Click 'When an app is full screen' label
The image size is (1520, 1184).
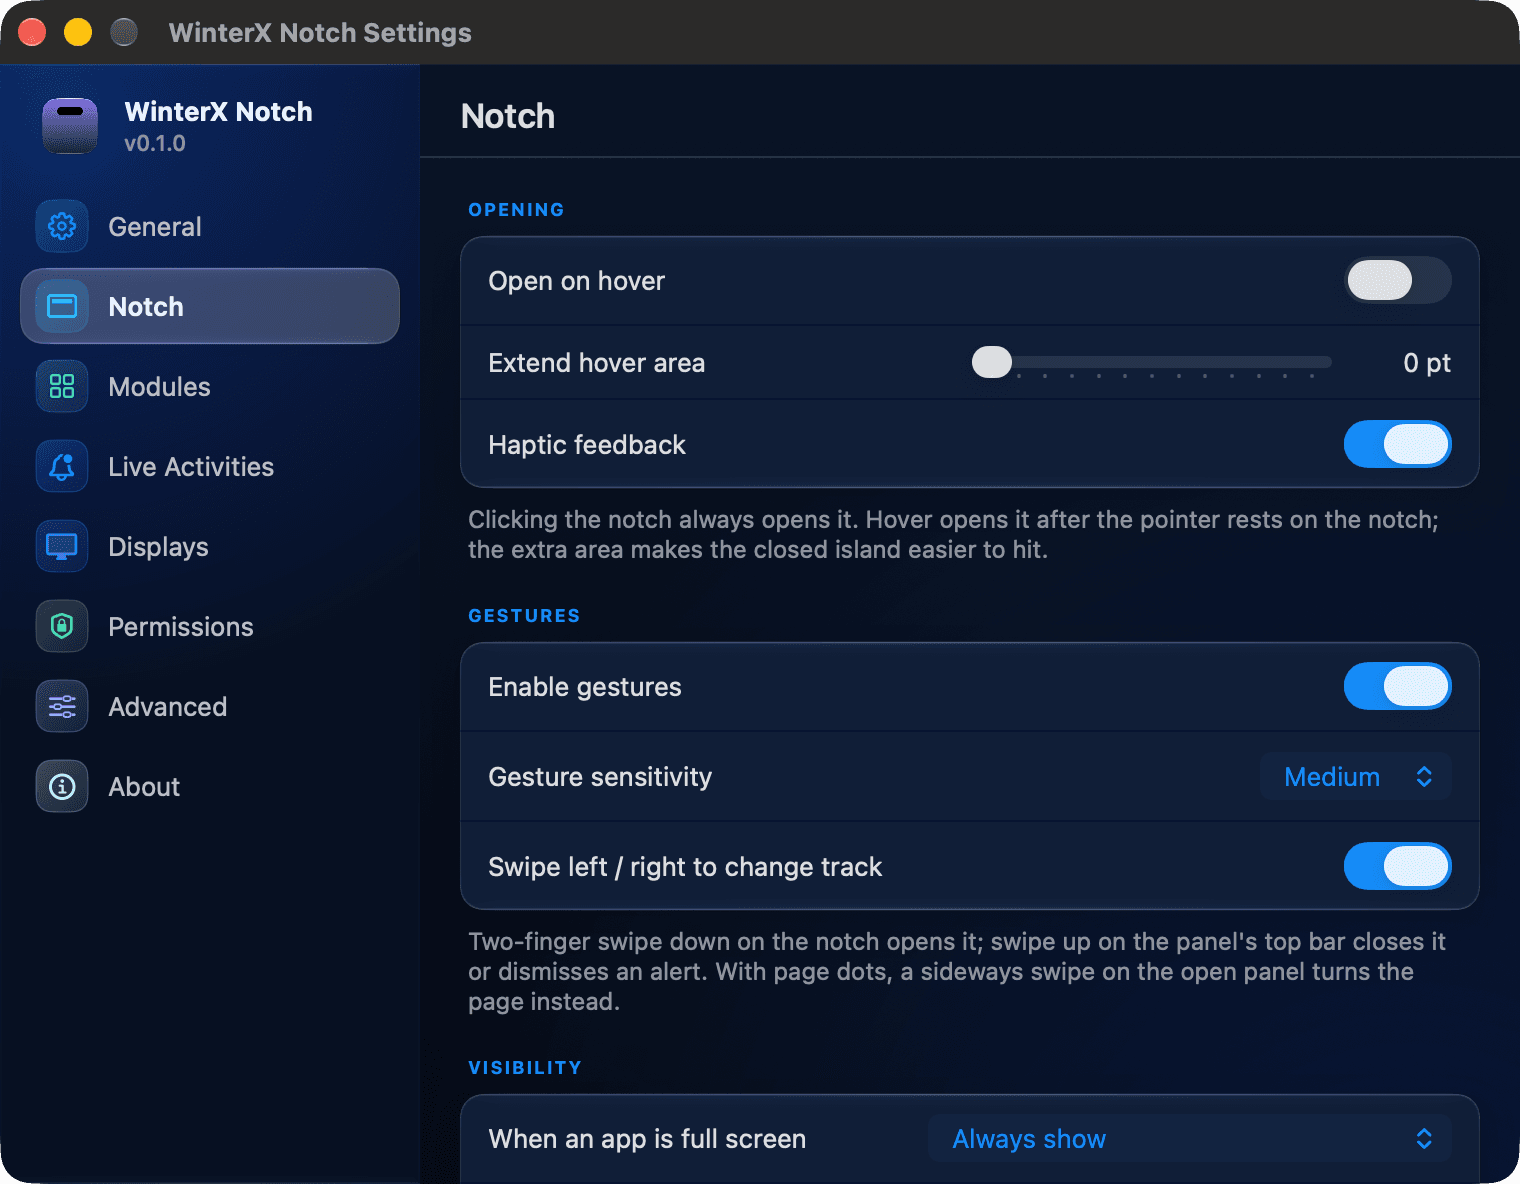647,1139
